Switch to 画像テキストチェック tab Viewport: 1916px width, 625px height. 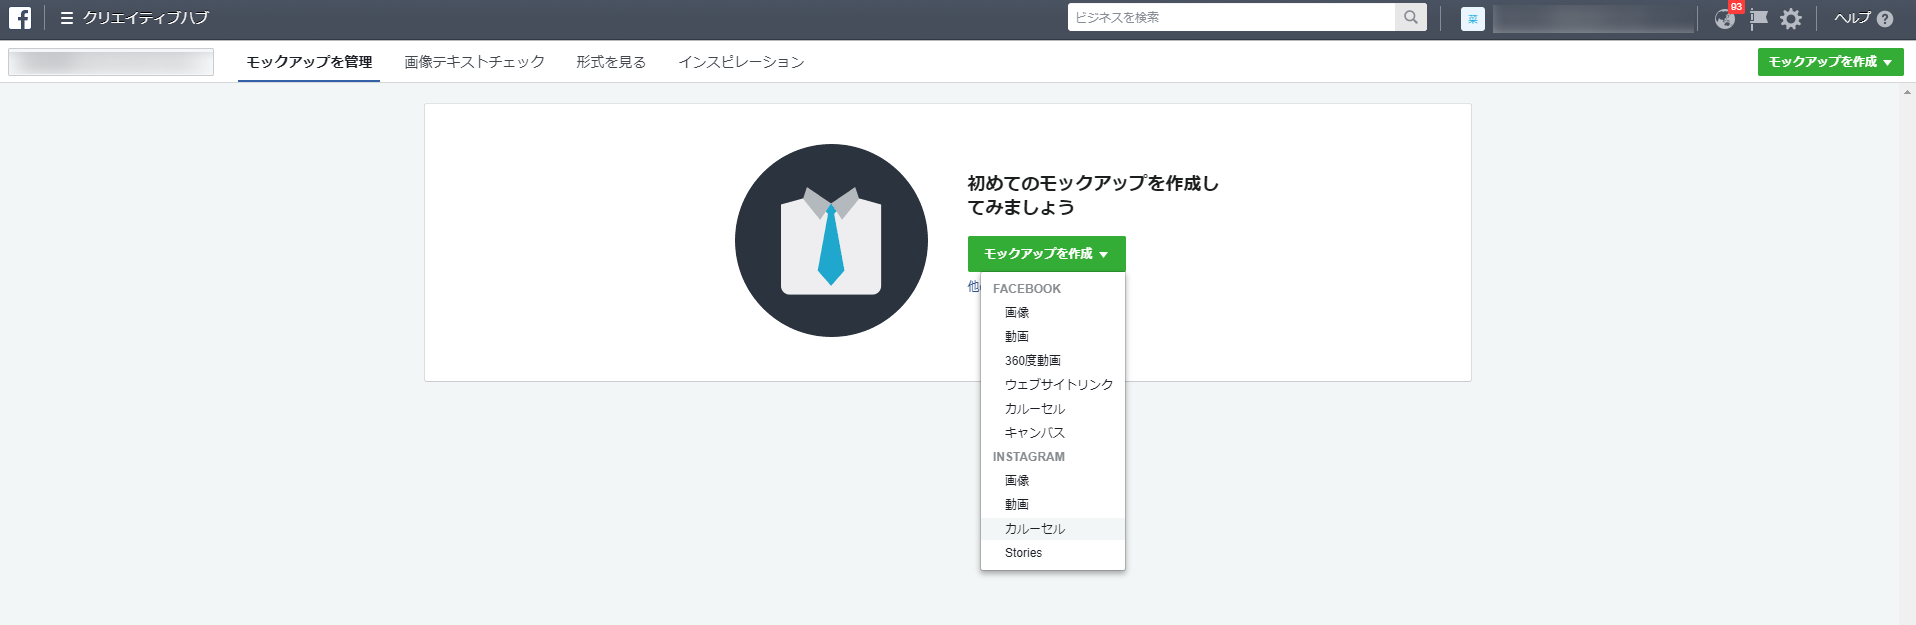(x=474, y=62)
